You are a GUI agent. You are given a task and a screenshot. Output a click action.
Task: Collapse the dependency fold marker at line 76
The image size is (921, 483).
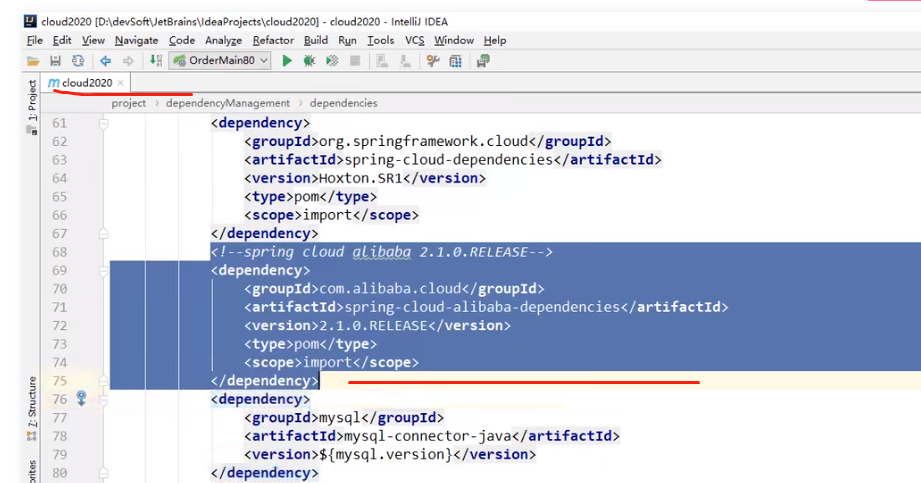pyautogui.click(x=103, y=400)
